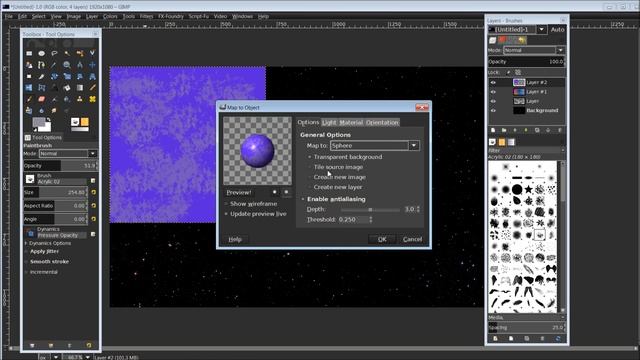Screen dimensions: 640x360
Task: Toggle Create new image option
Action: (337, 177)
